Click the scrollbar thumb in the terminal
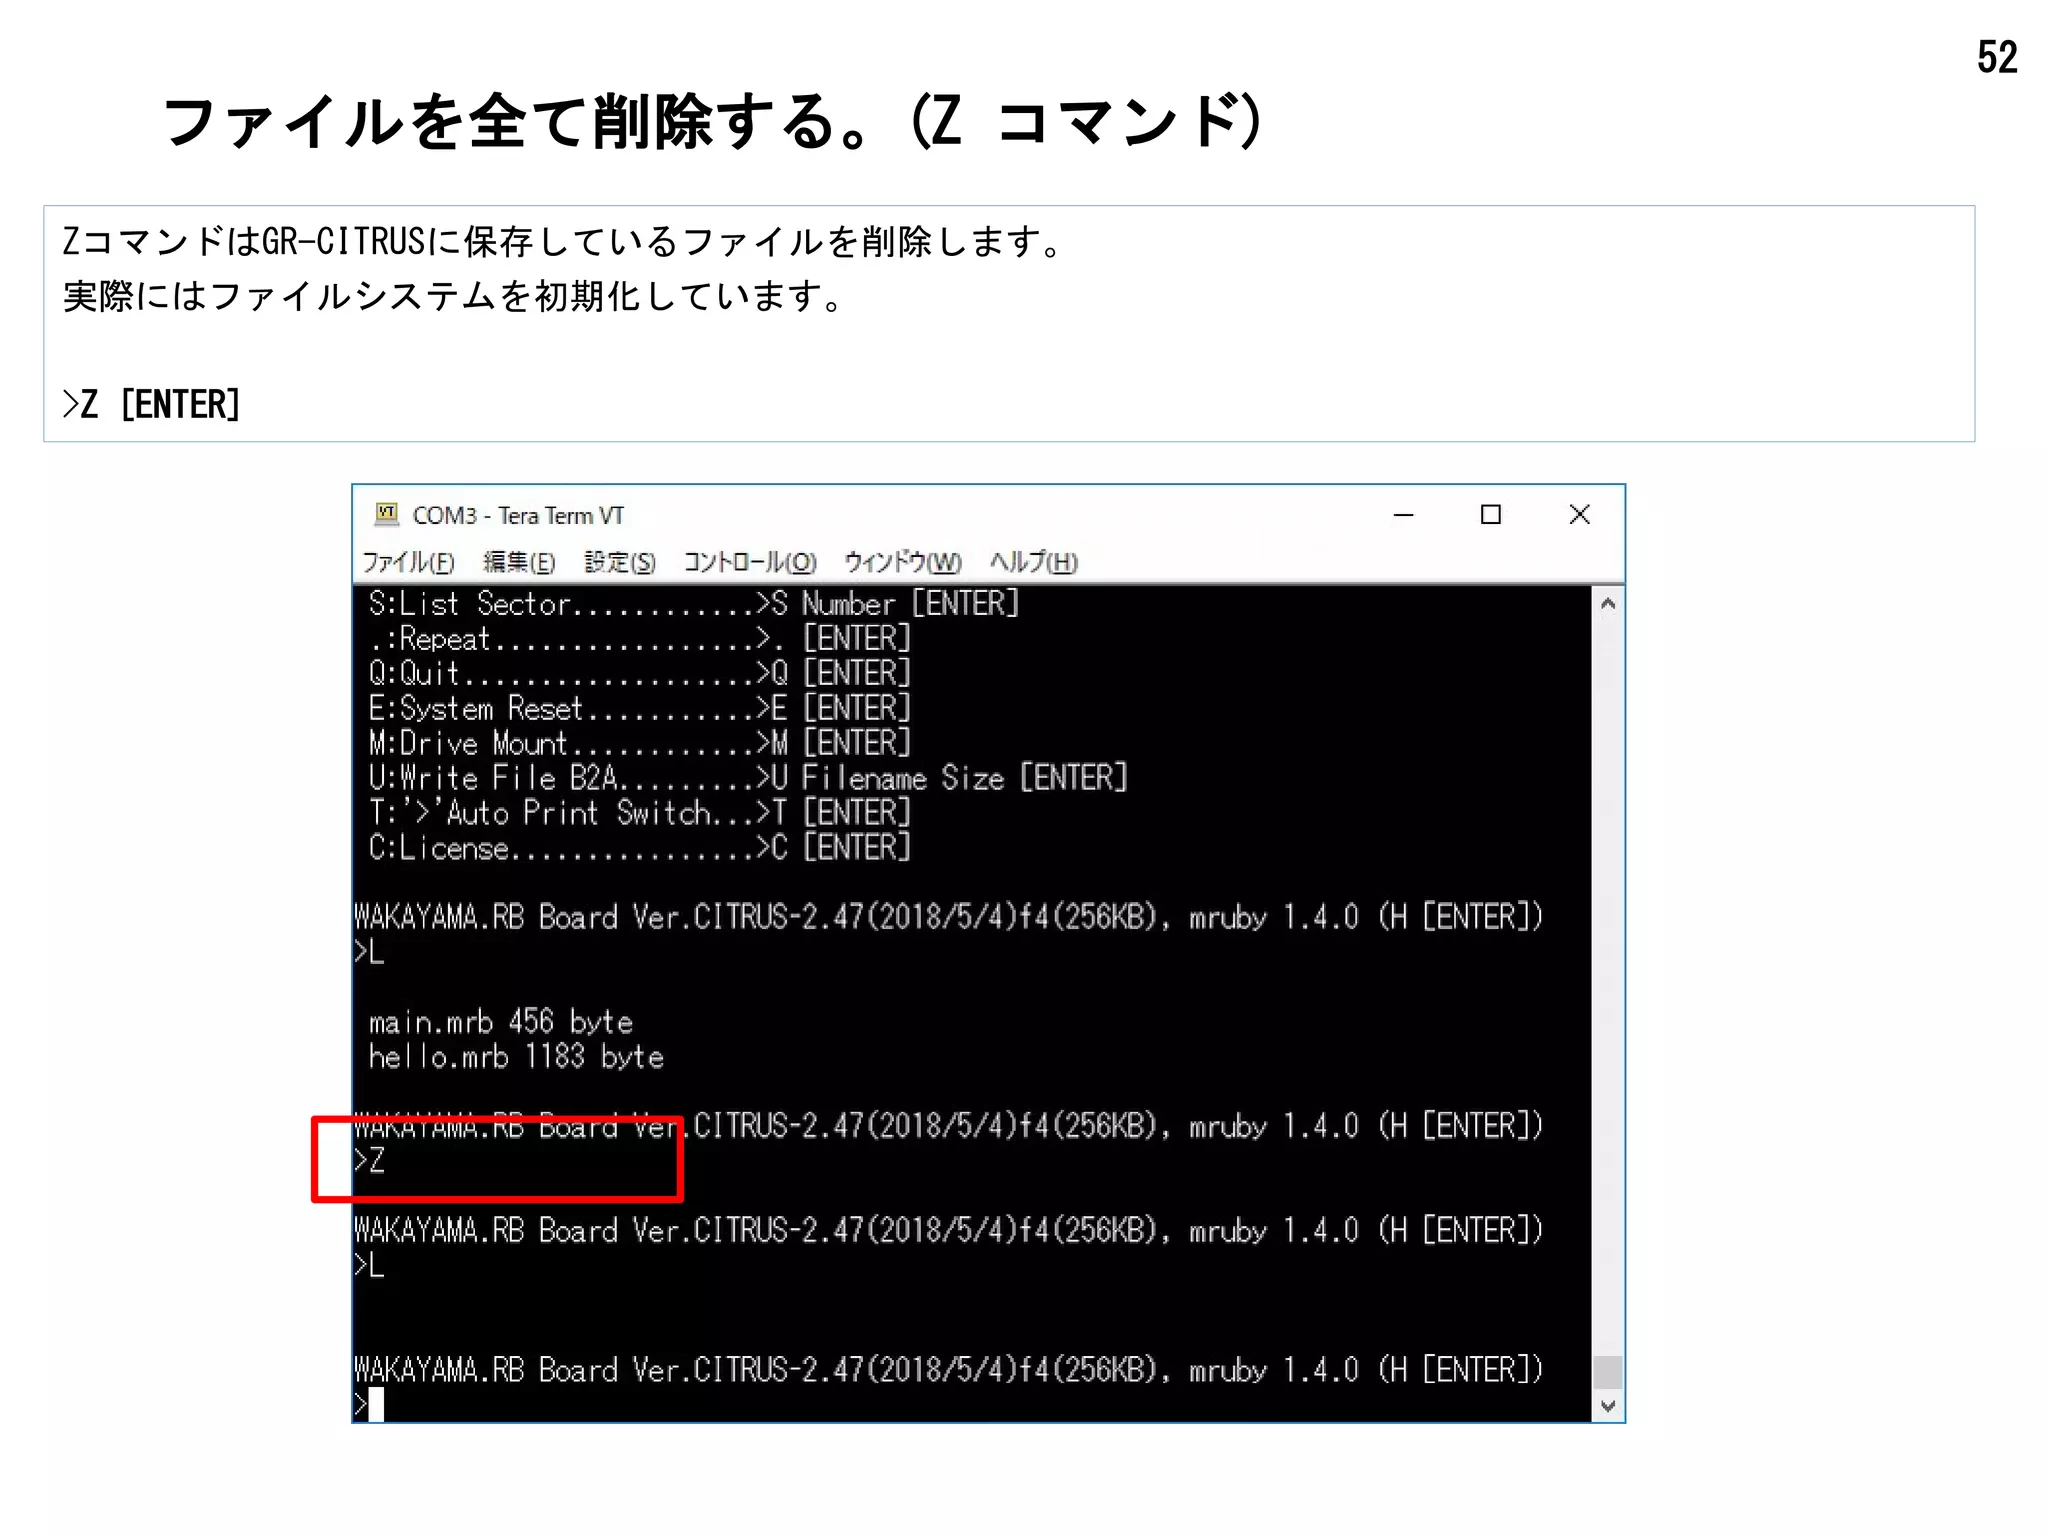The width and height of the screenshot is (2048, 1536). tap(1608, 1371)
